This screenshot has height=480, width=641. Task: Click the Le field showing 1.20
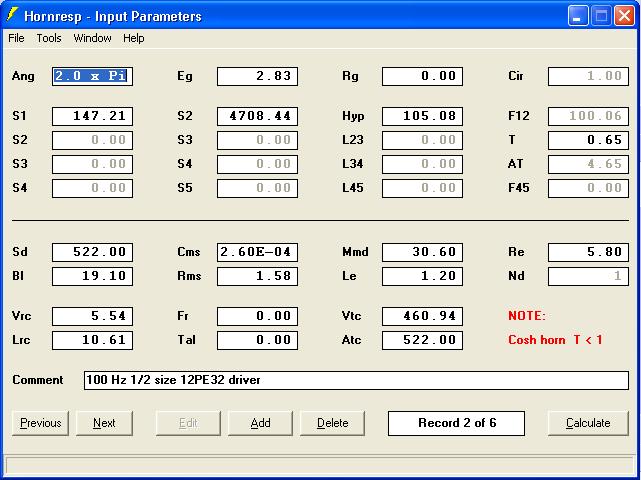422,276
